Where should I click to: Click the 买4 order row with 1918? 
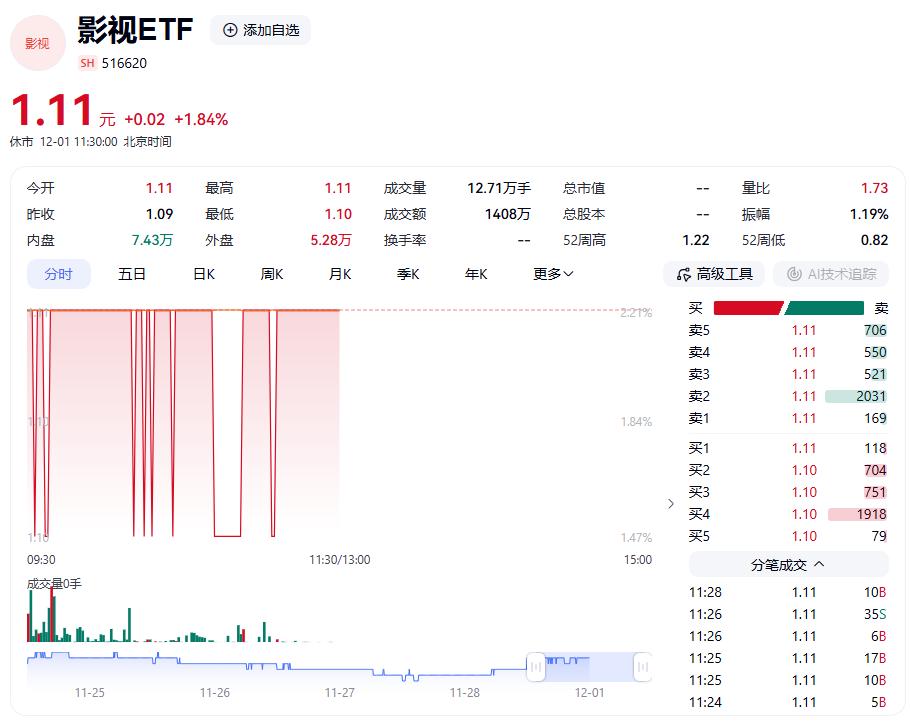pyautogui.click(x=788, y=514)
